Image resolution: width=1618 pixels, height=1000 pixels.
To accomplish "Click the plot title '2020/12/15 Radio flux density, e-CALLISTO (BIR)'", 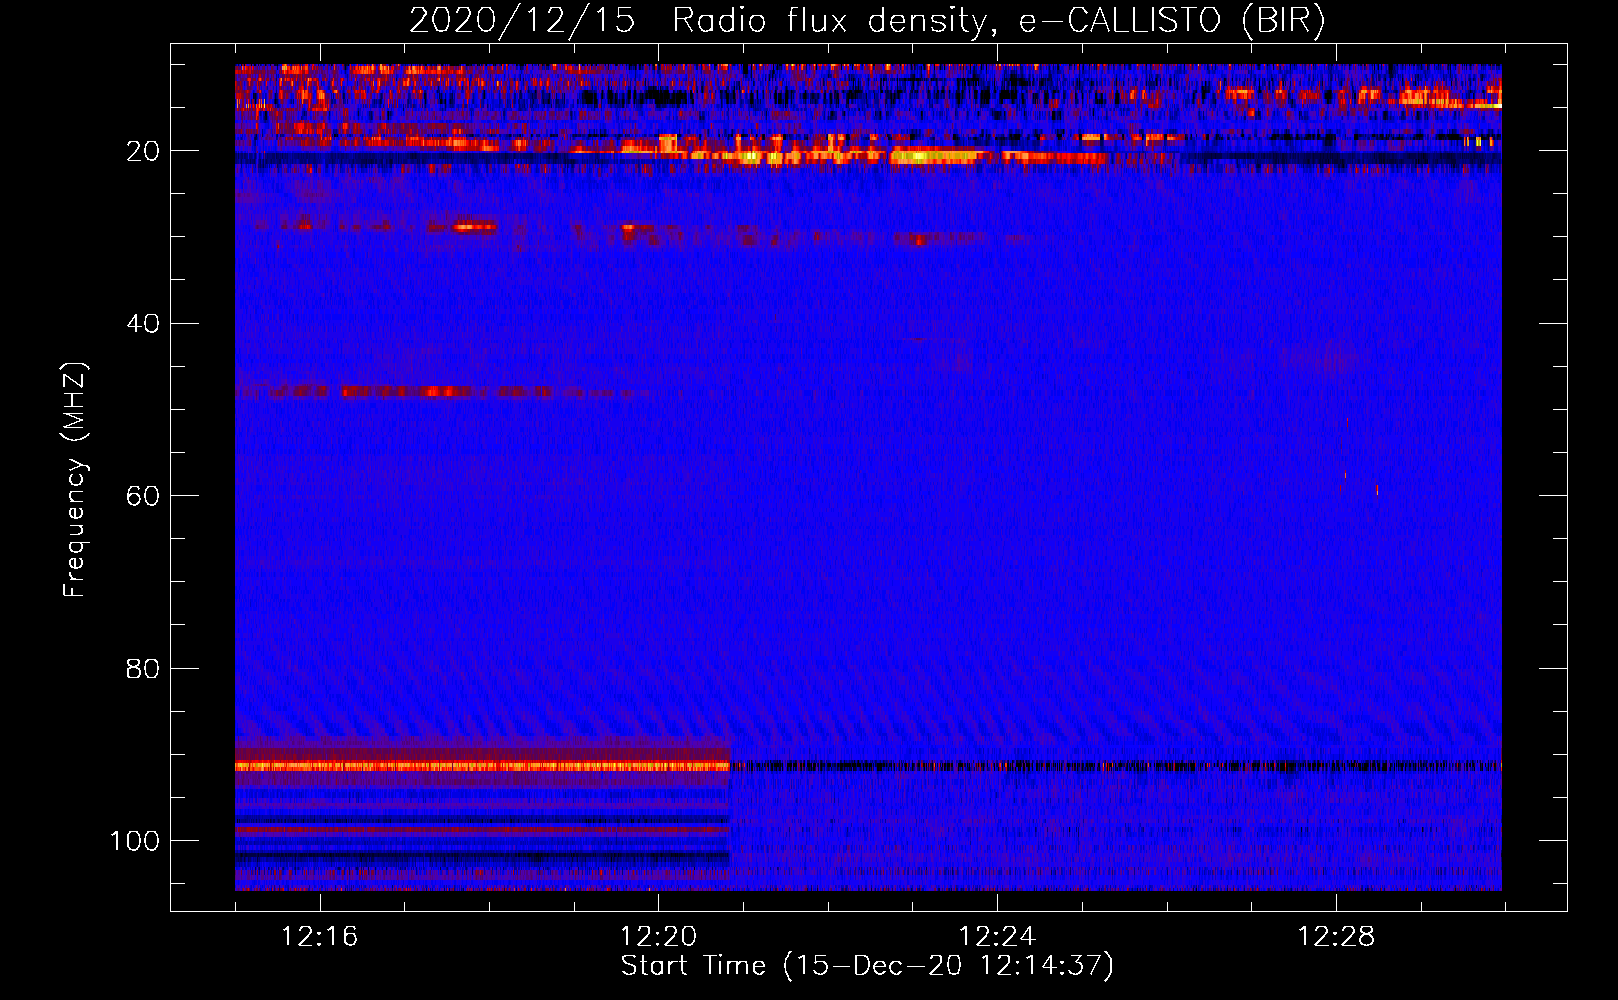I will pyautogui.click(x=867, y=21).
